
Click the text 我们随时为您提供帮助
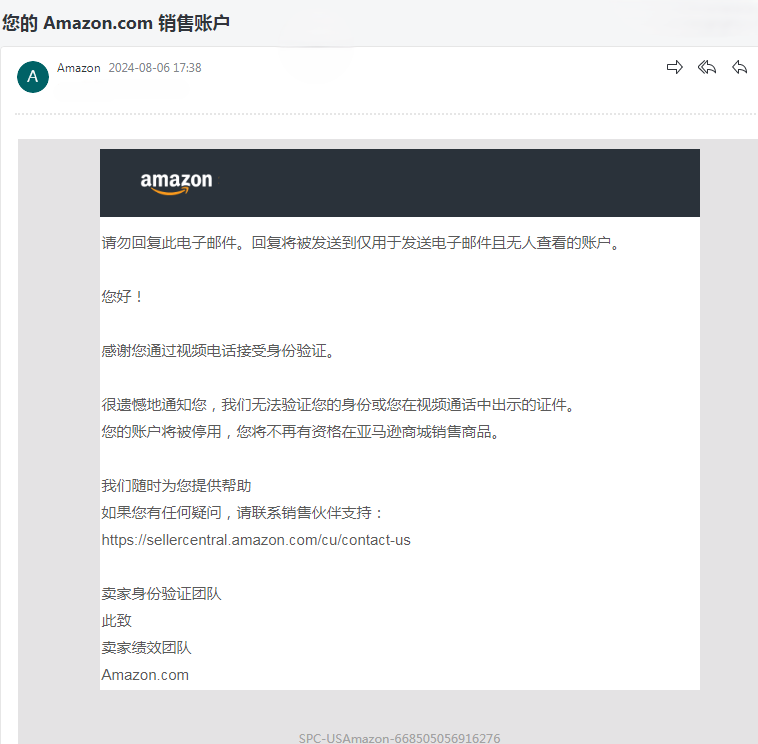(176, 485)
